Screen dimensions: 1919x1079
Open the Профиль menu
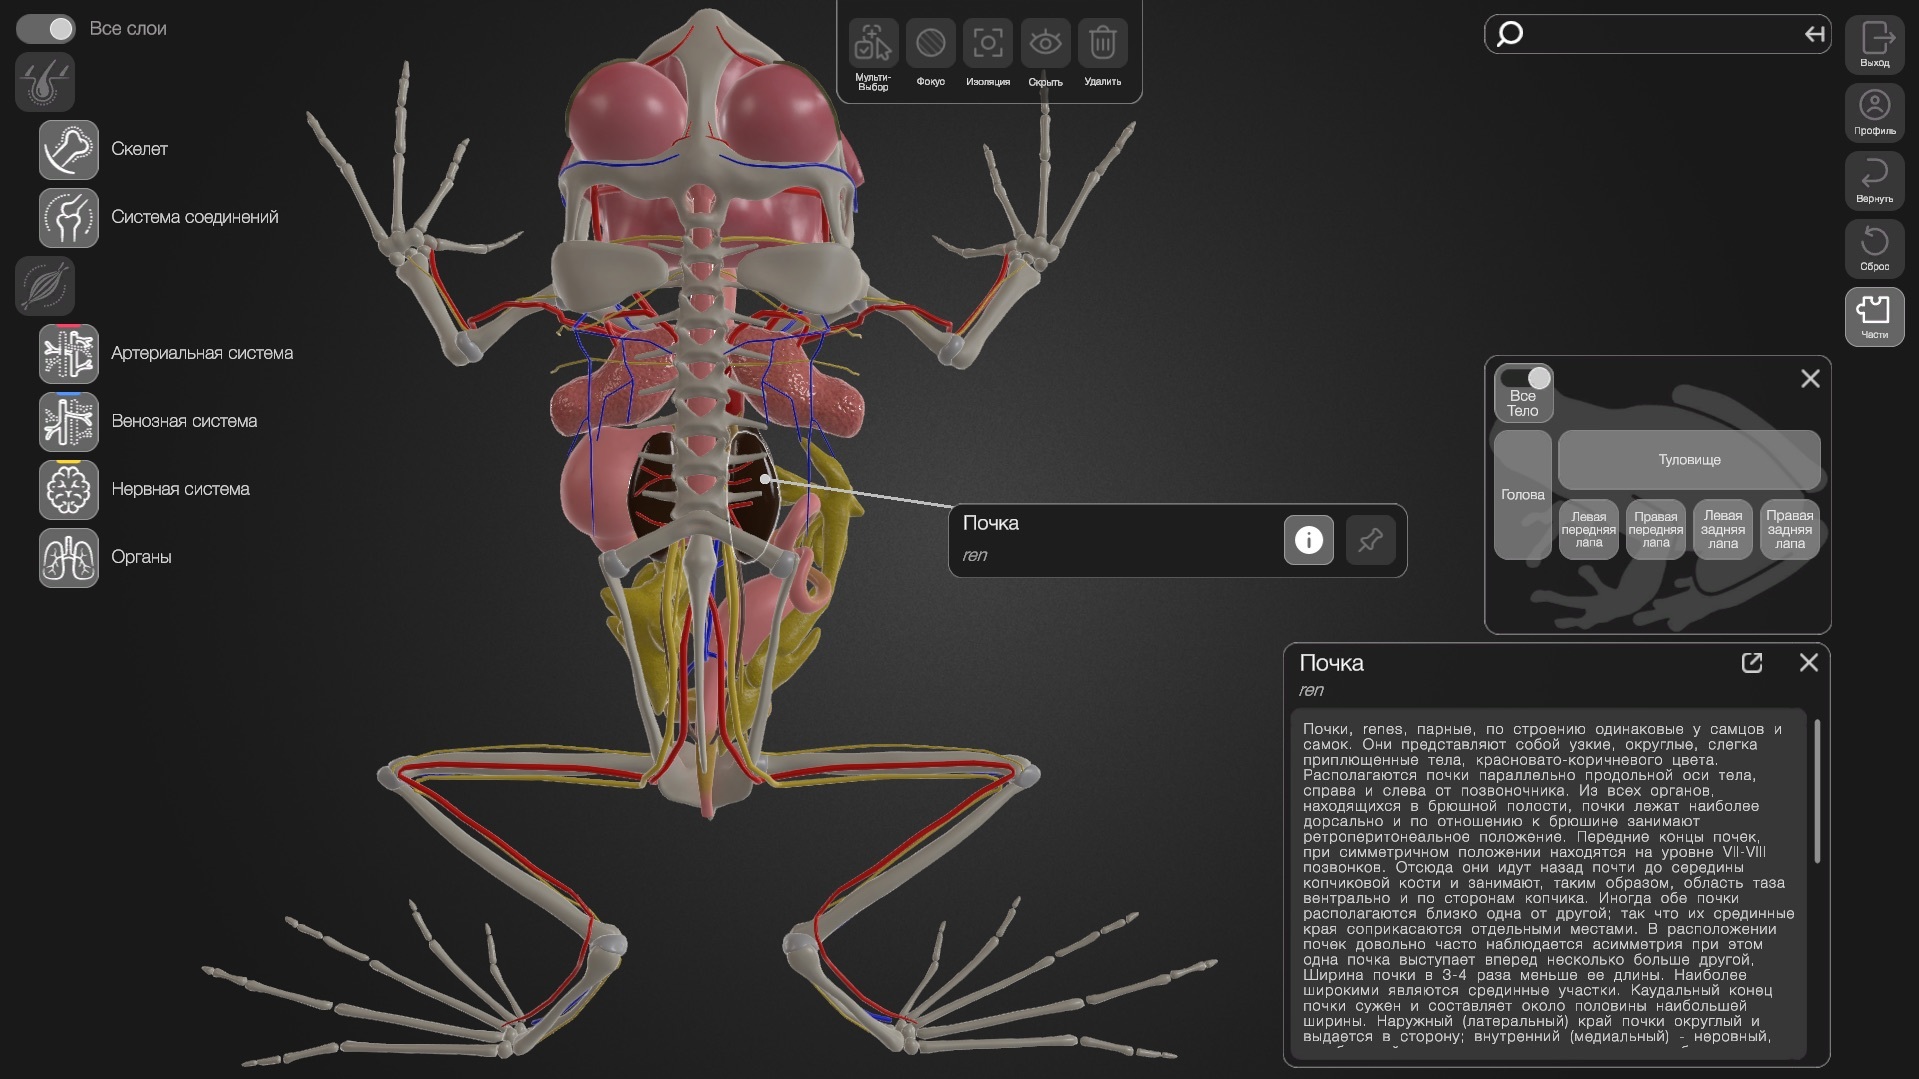tap(1874, 112)
